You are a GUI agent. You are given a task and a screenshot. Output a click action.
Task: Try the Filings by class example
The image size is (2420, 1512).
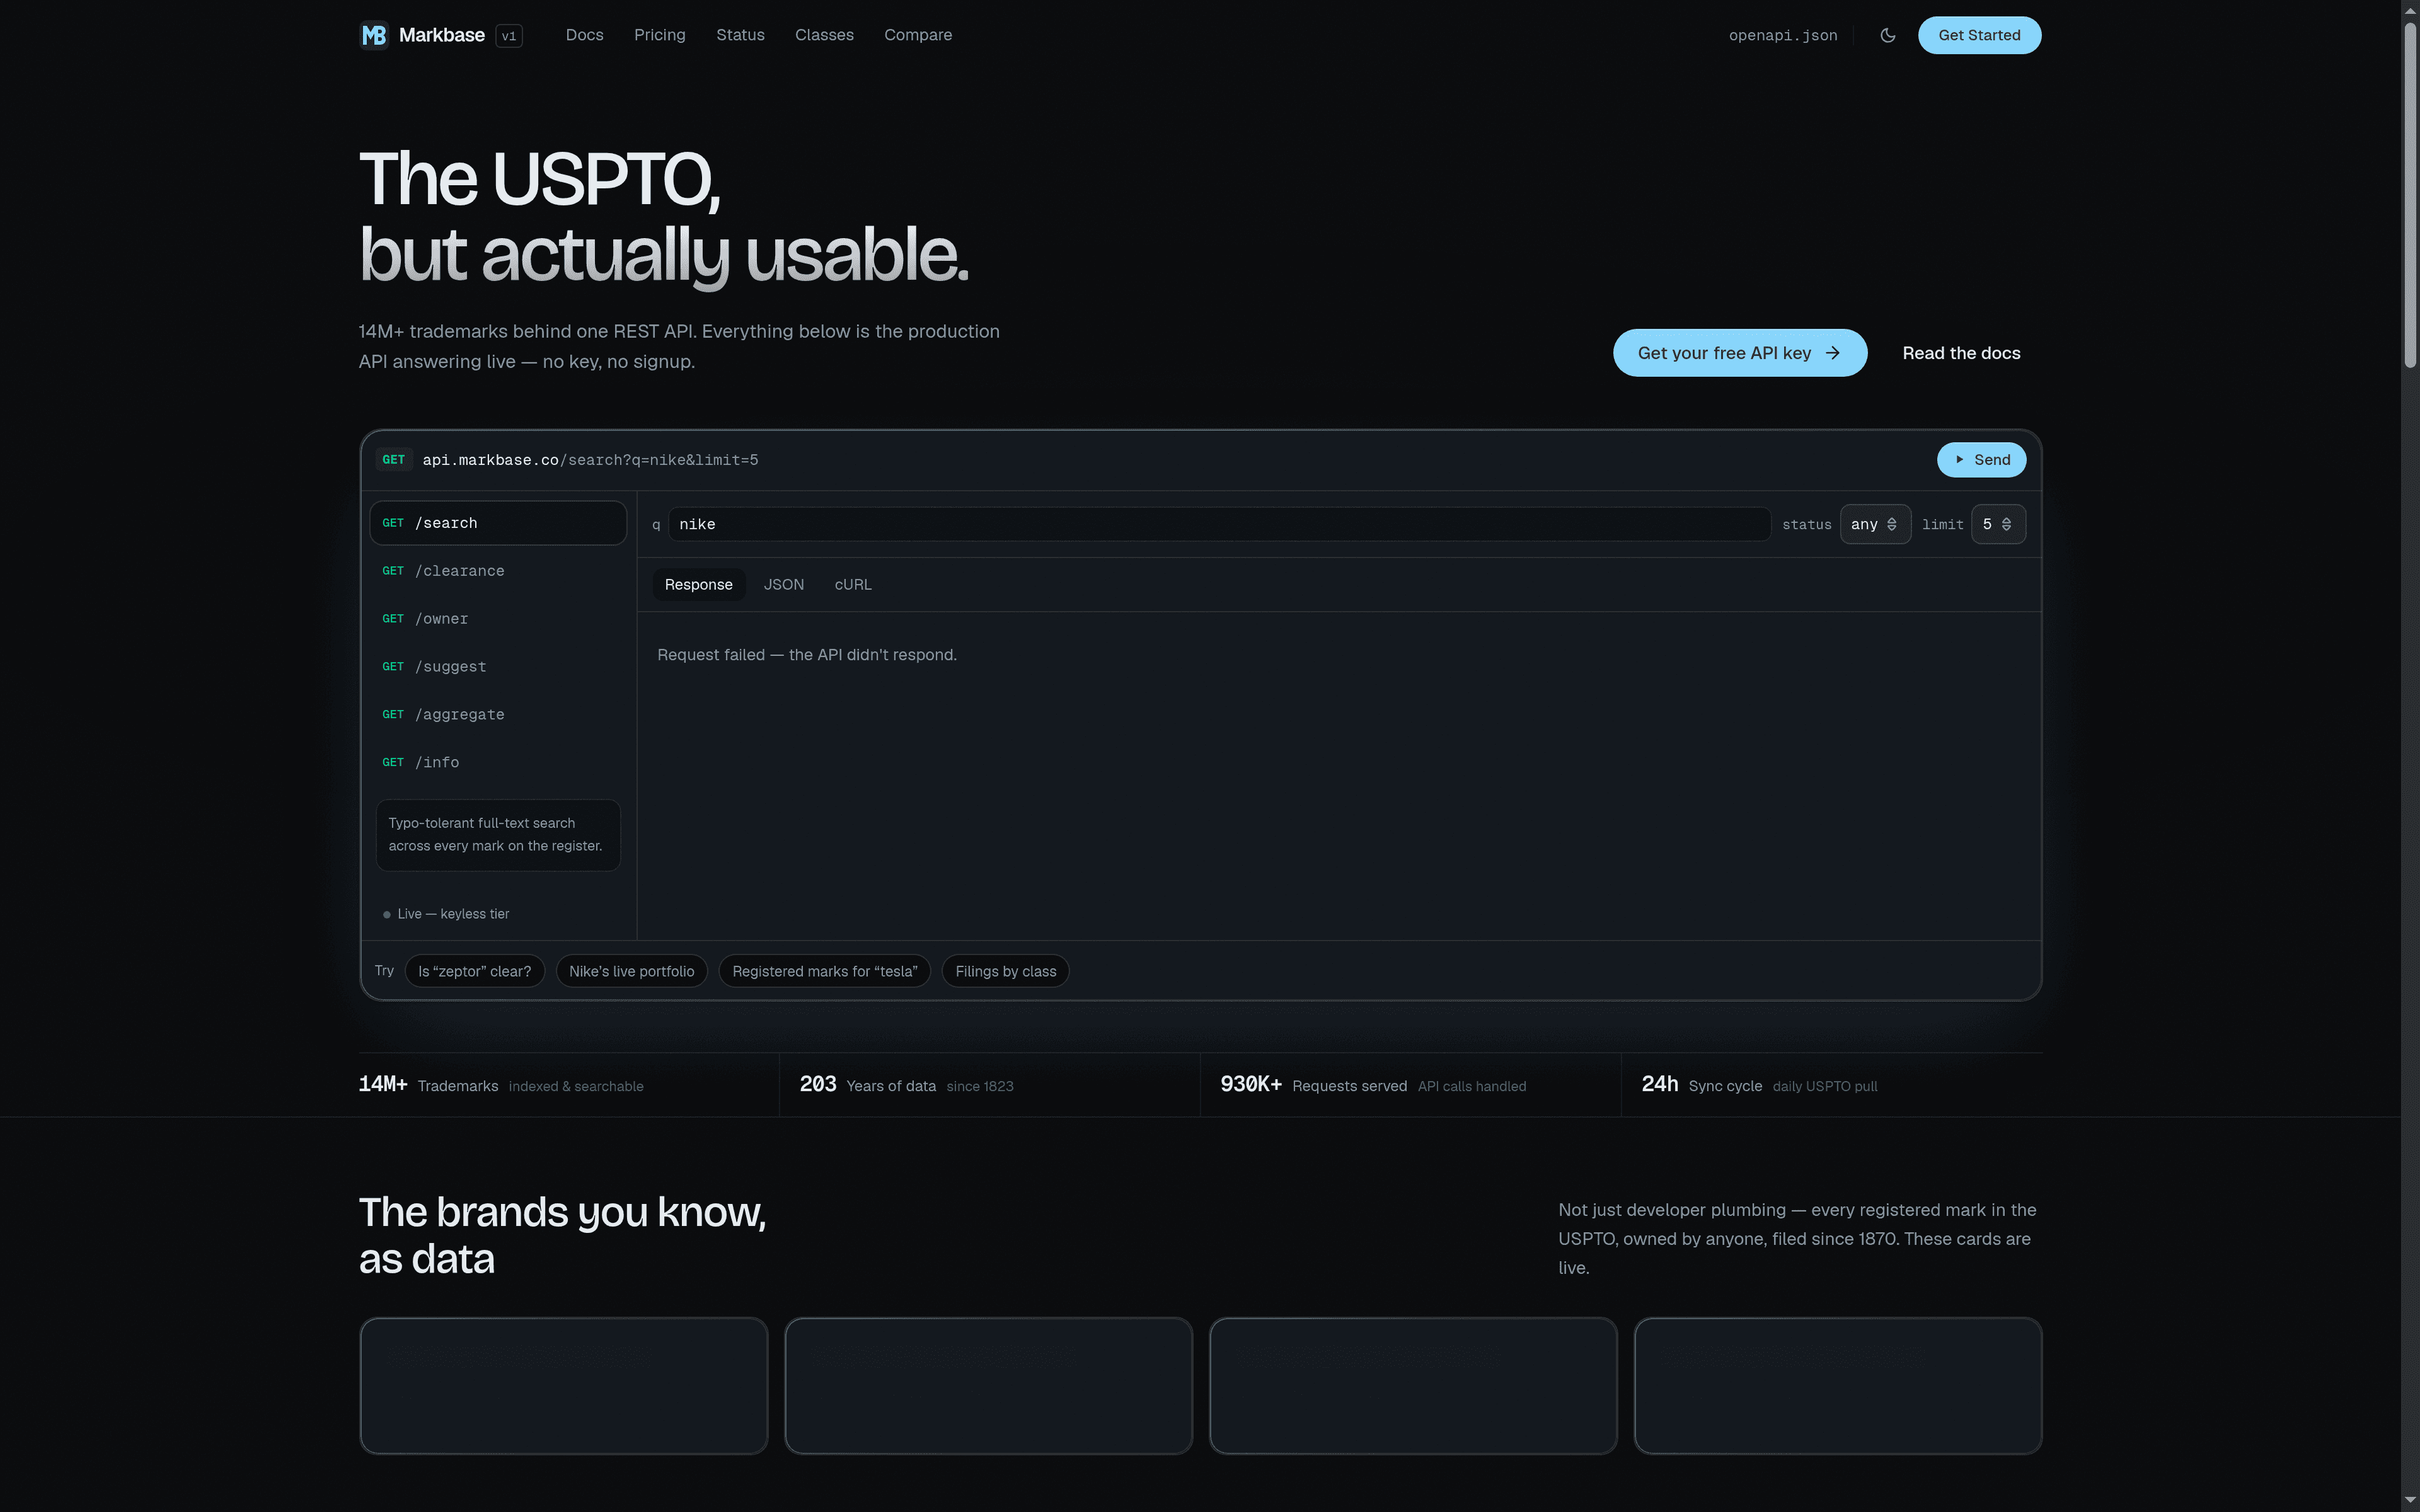click(1005, 971)
